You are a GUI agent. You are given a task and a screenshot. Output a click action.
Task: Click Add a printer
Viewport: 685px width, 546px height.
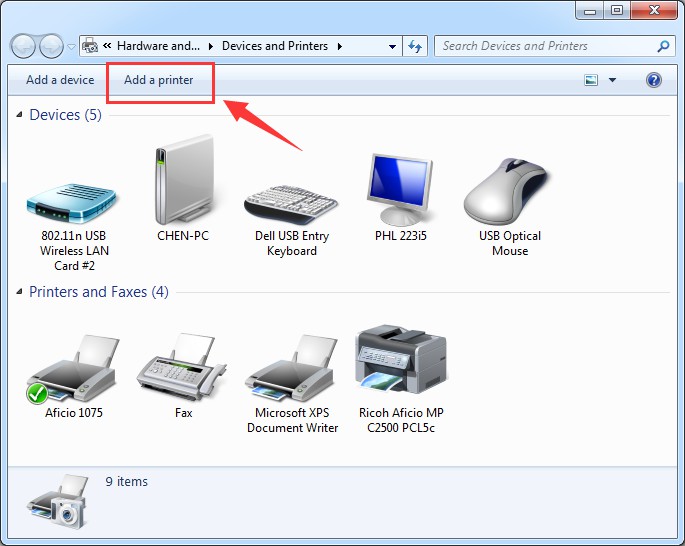(x=159, y=80)
